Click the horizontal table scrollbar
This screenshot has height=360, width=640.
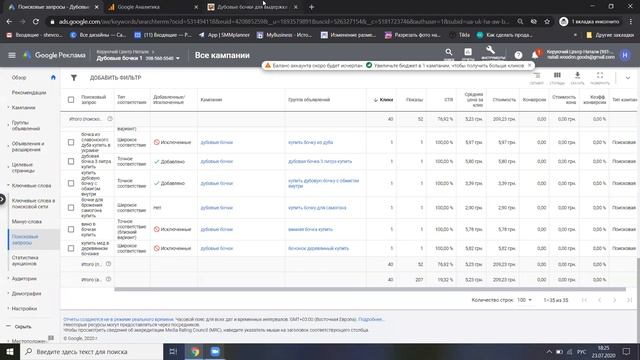[370, 289]
